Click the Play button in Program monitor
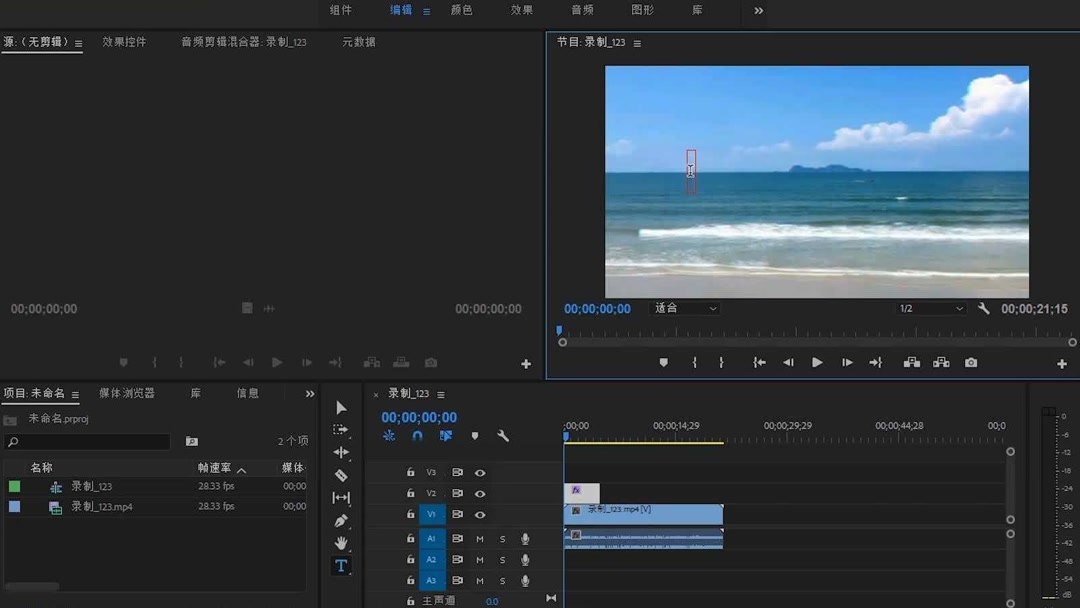The width and height of the screenshot is (1080, 608). 817,362
